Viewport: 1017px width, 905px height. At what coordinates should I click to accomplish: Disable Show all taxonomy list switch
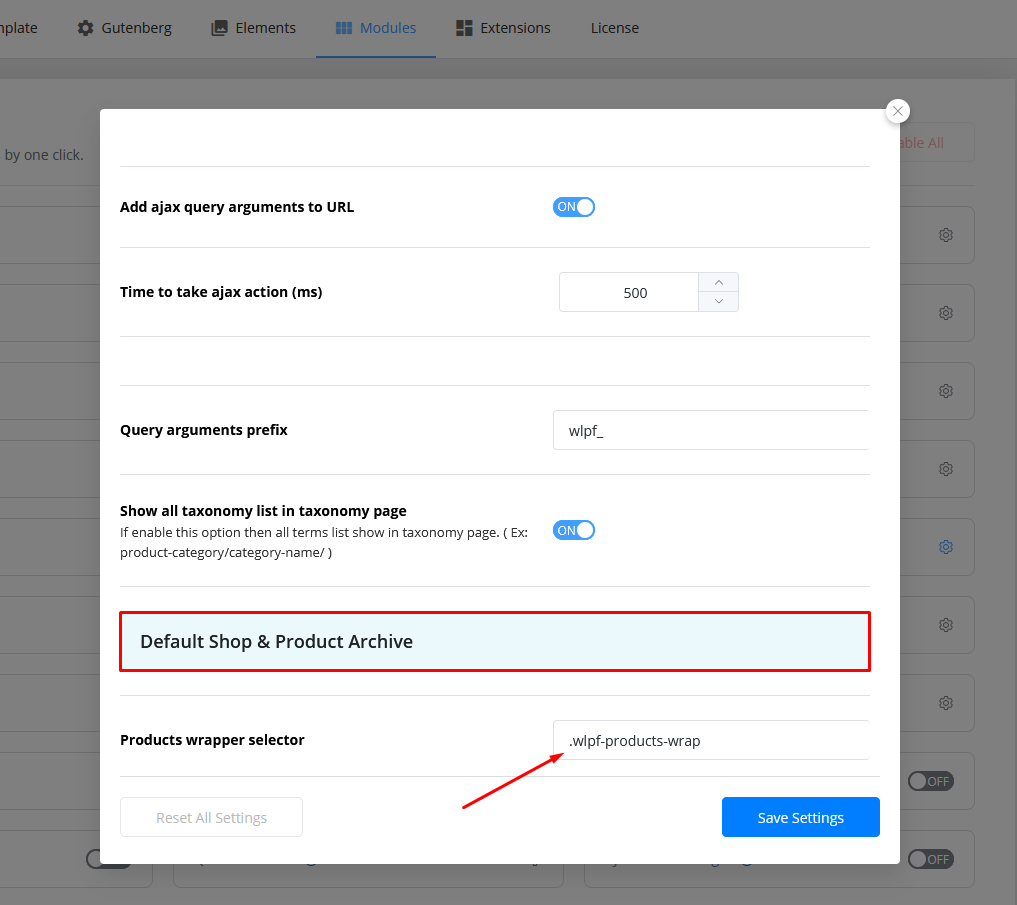pyautogui.click(x=574, y=530)
